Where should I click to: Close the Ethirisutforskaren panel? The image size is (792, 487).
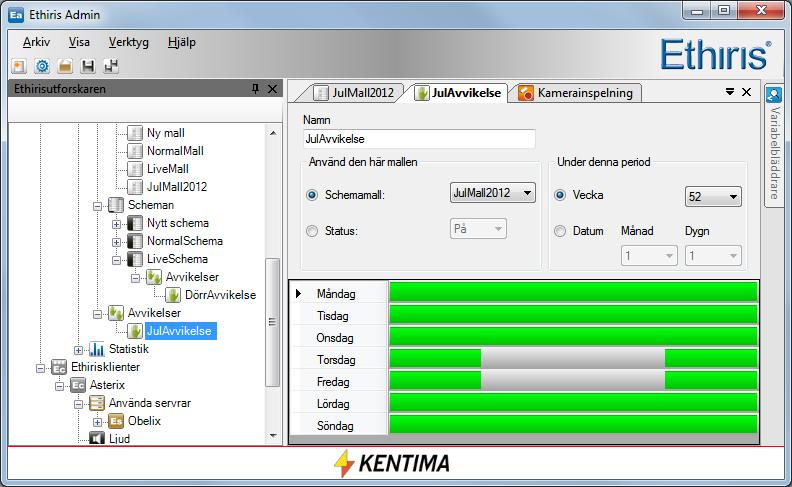click(x=272, y=89)
